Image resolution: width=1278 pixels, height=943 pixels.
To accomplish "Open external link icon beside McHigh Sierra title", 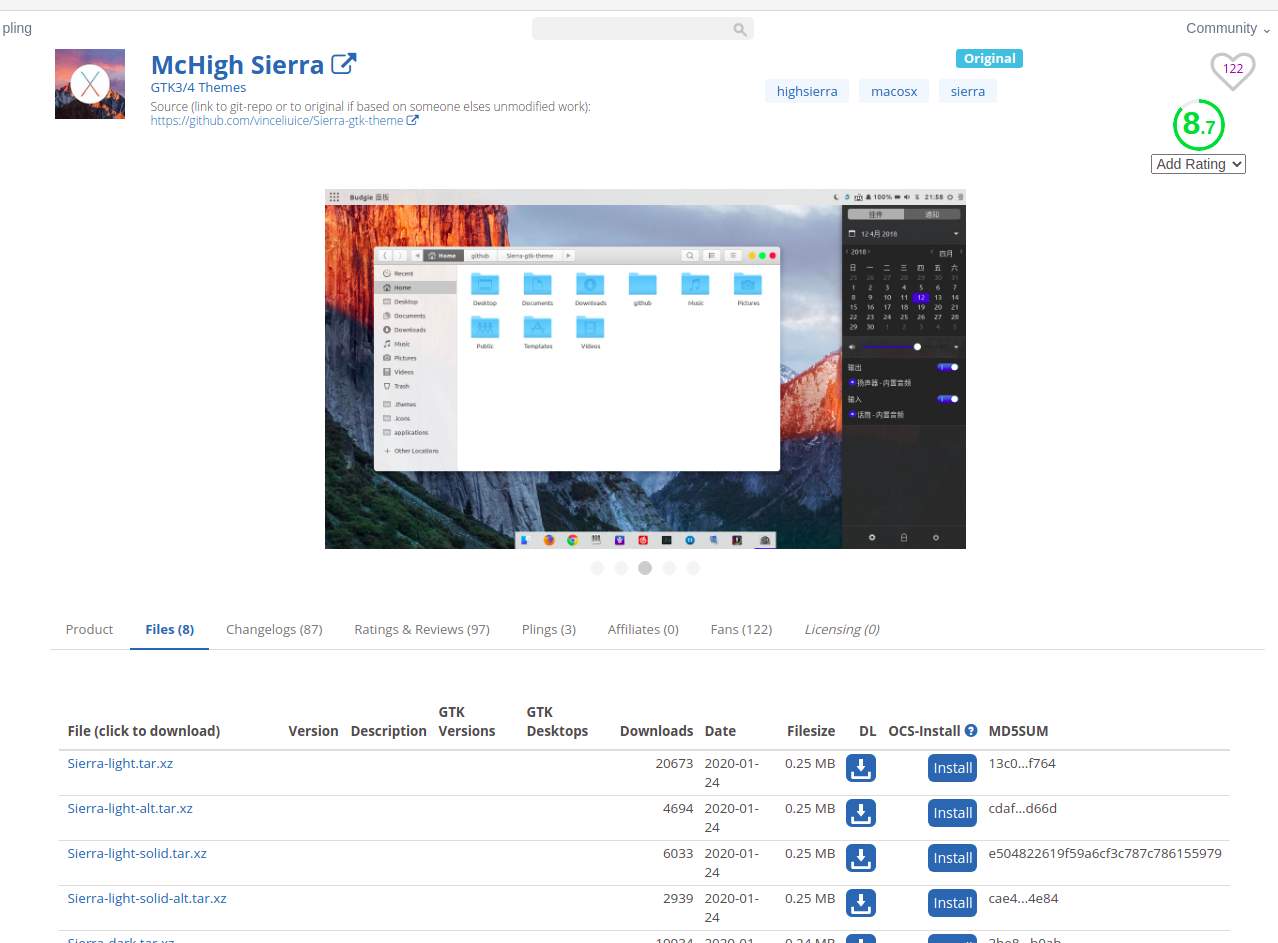I will pyautogui.click(x=343, y=64).
